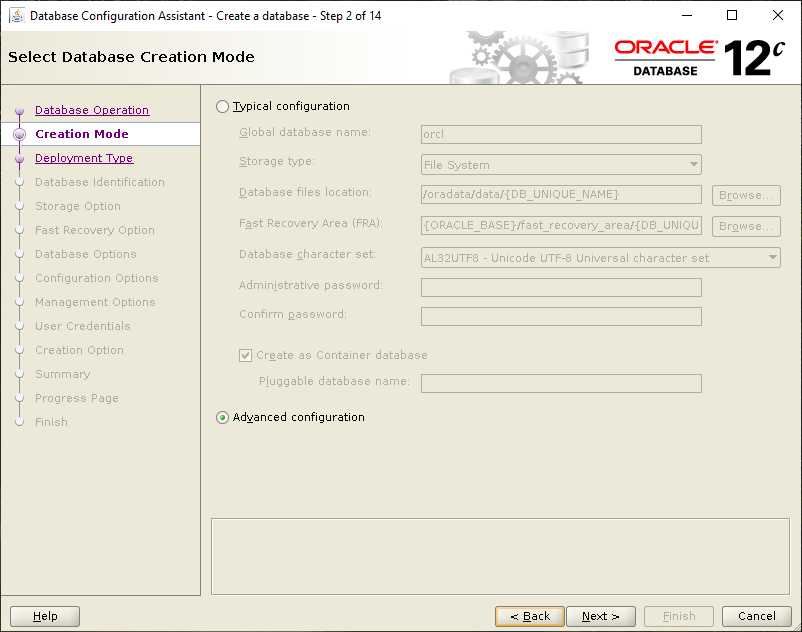
Task: Focus the Pluggable database name field
Action: (x=561, y=383)
